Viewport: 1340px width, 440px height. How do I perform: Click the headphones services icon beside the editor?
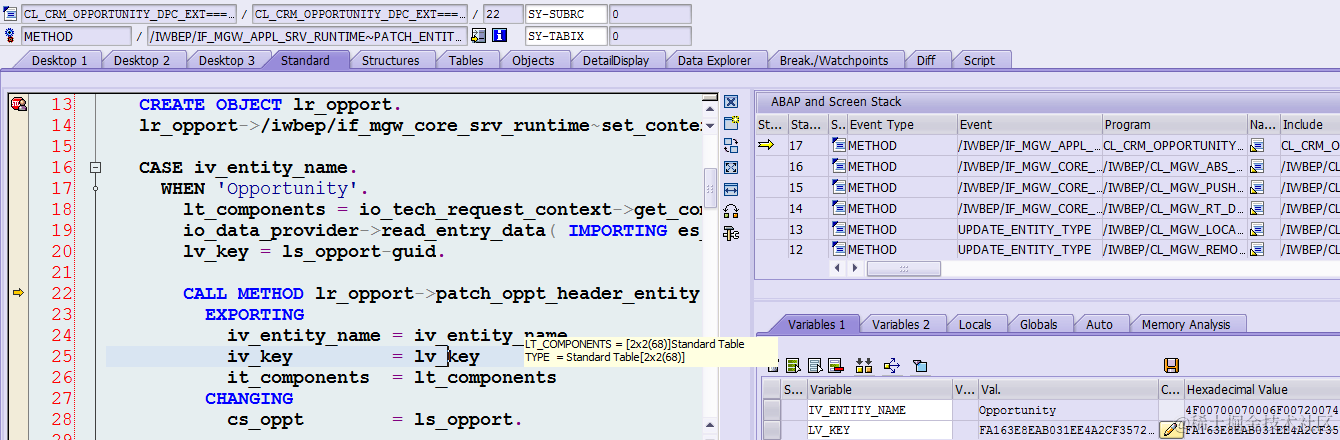[731, 212]
